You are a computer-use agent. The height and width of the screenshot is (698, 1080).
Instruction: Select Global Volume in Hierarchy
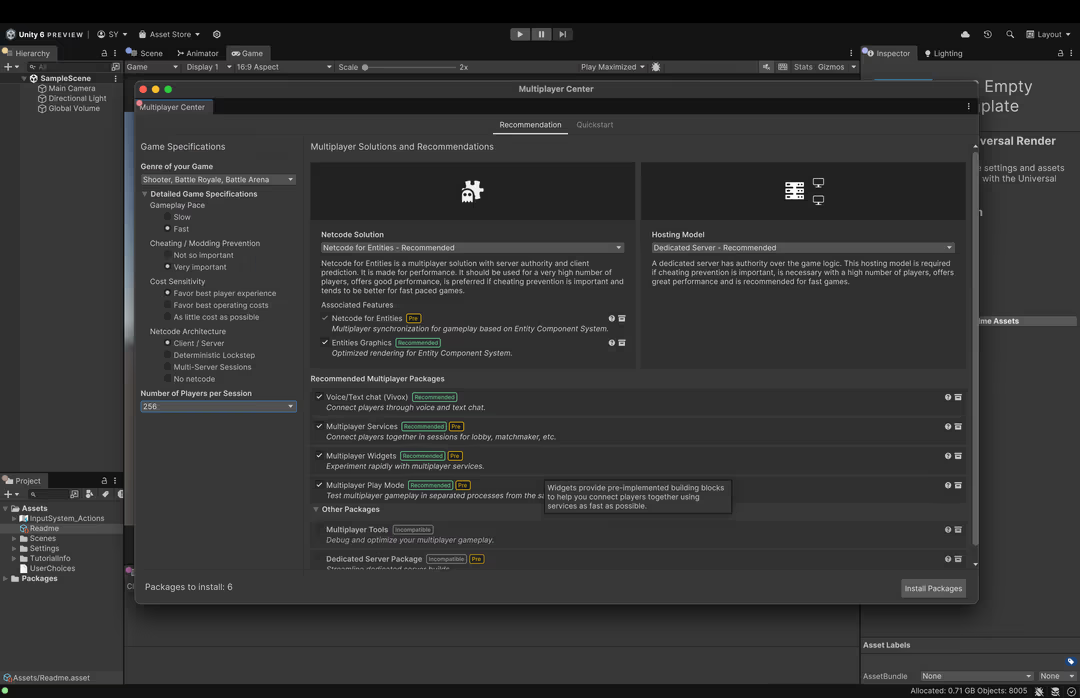click(74, 108)
